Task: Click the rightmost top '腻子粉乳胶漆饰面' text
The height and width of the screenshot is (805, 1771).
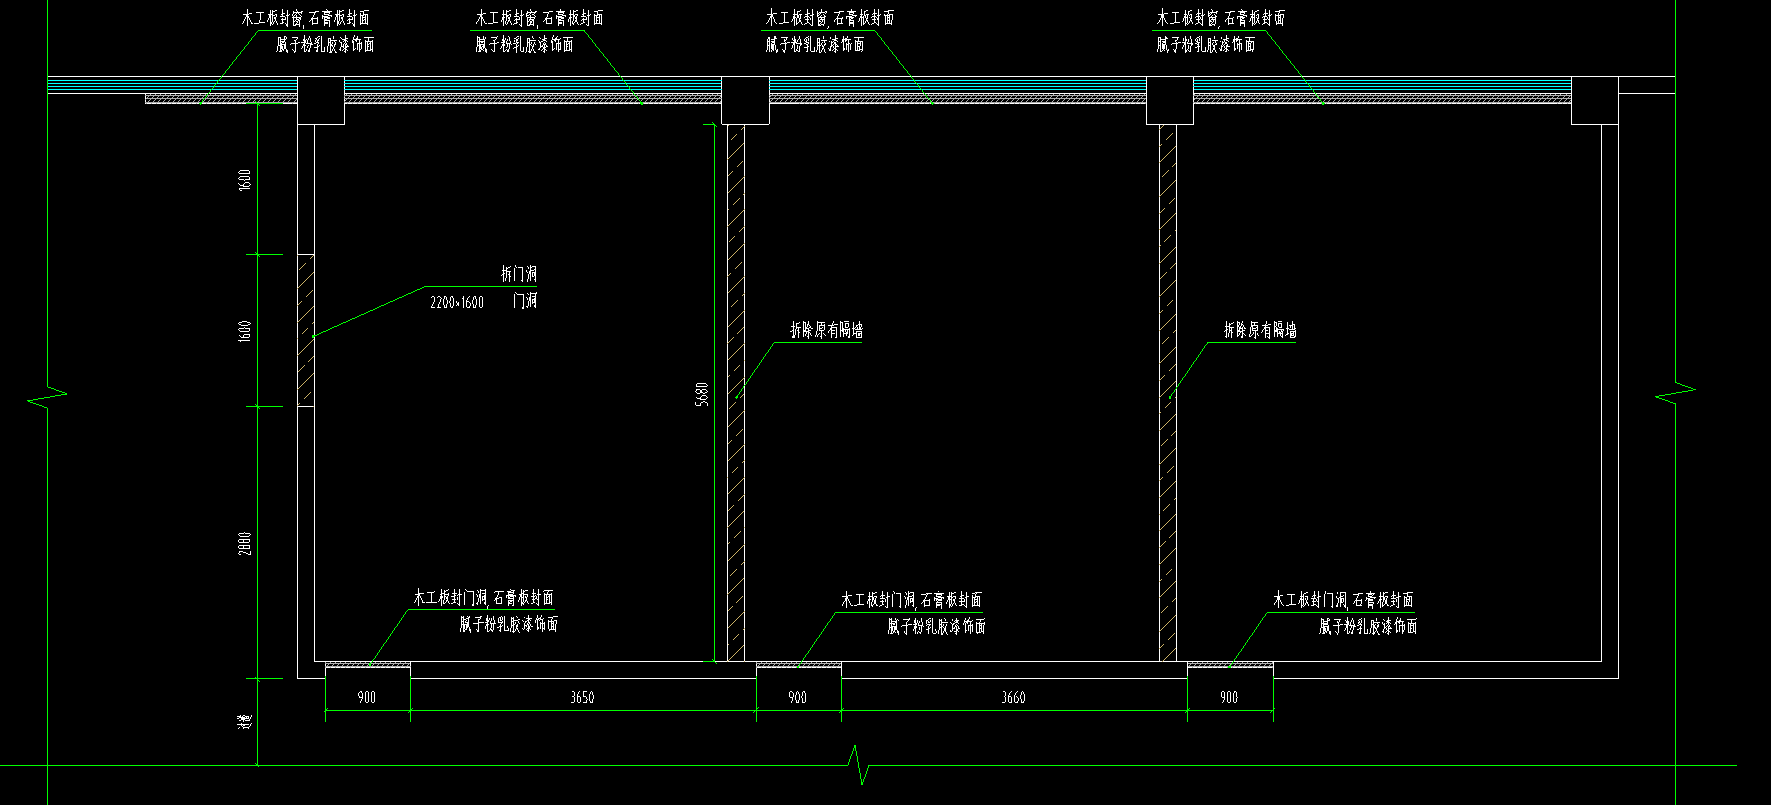Action: coord(1205,44)
